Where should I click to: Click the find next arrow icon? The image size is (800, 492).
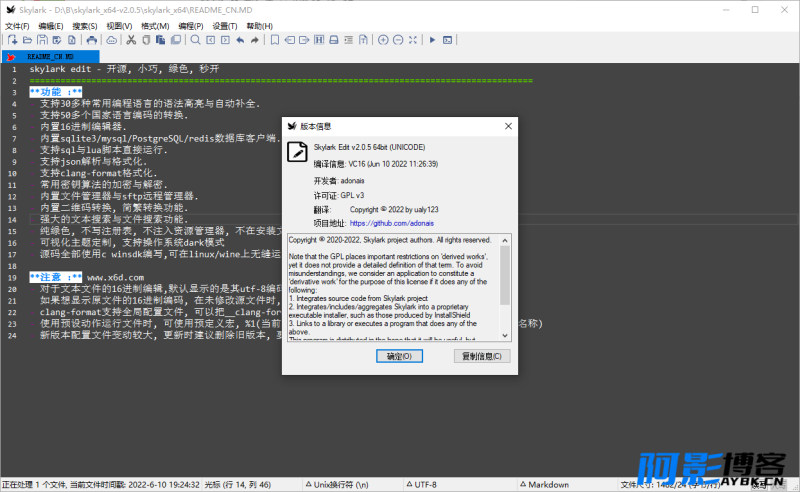(225, 40)
